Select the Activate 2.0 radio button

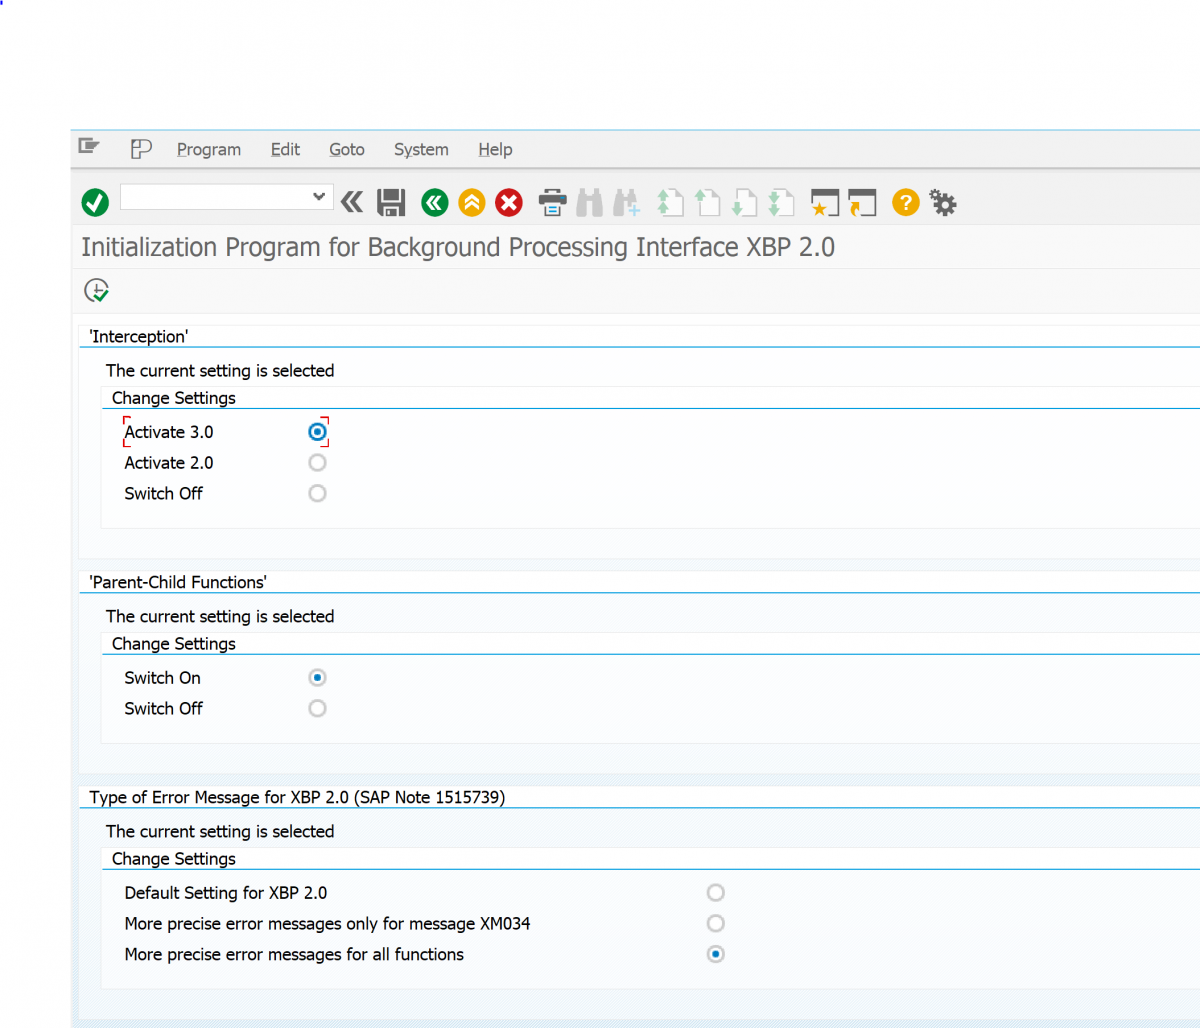click(x=317, y=463)
